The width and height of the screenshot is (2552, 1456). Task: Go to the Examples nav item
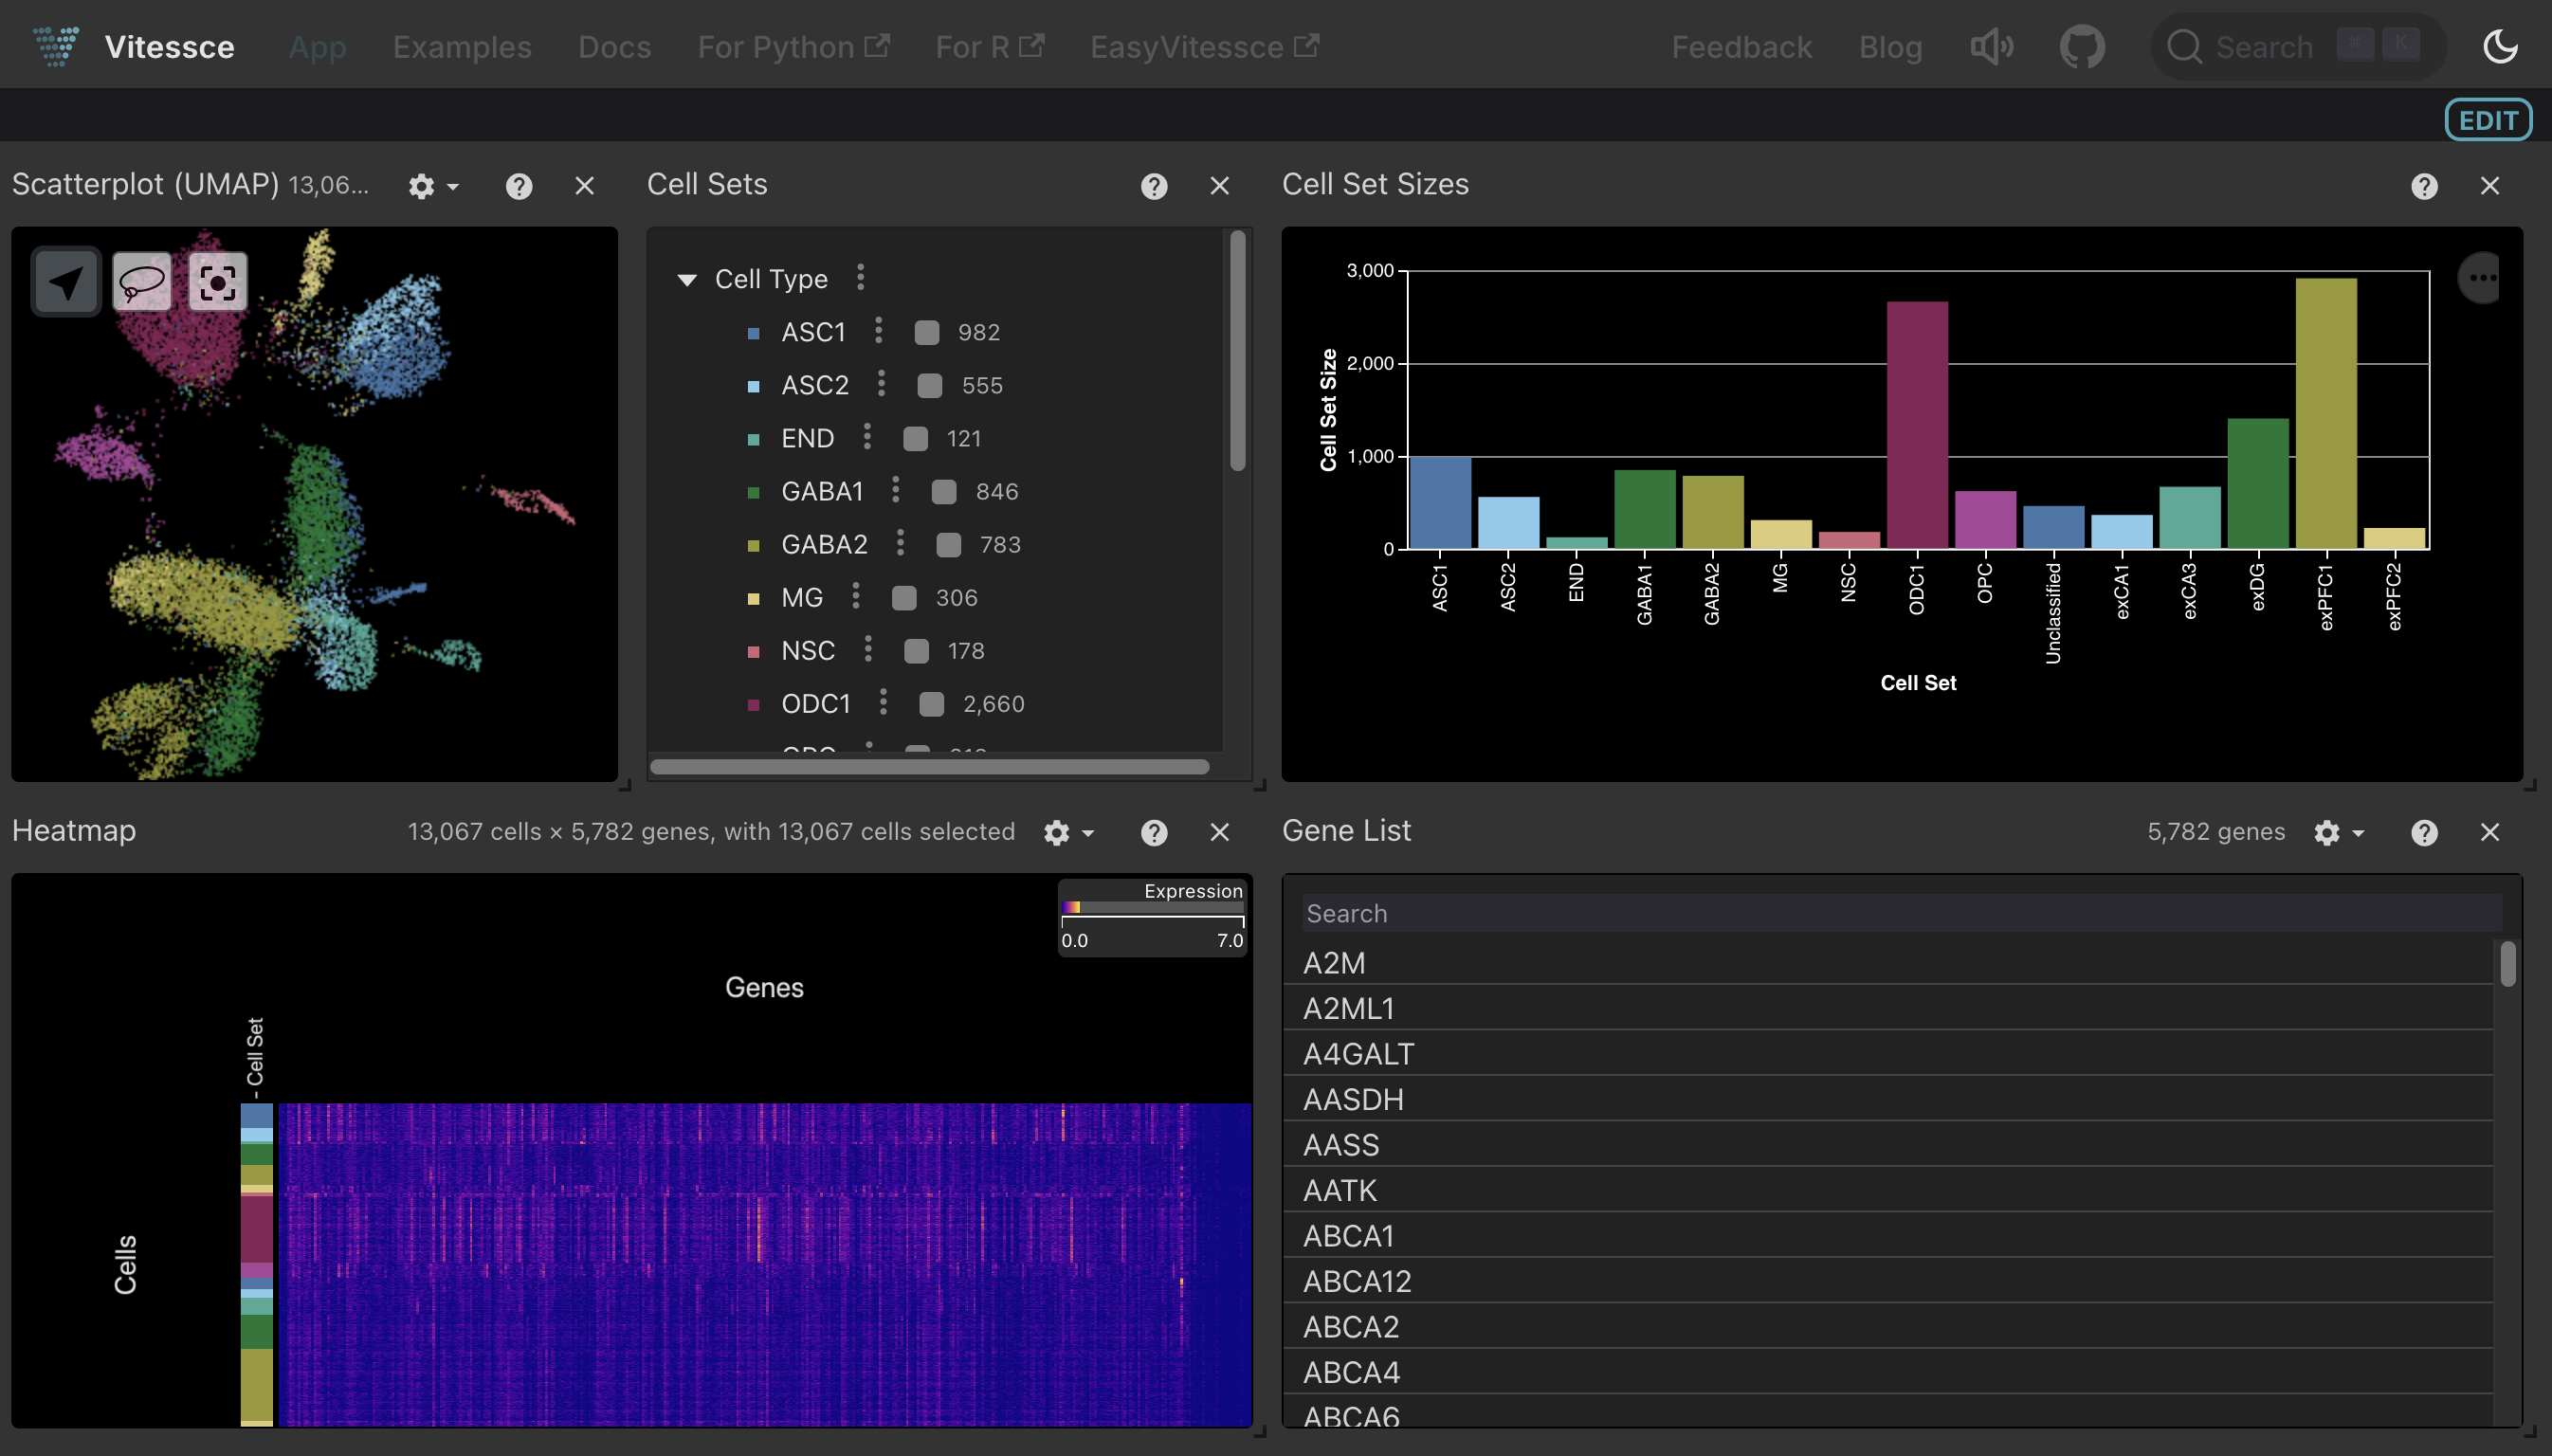click(461, 47)
